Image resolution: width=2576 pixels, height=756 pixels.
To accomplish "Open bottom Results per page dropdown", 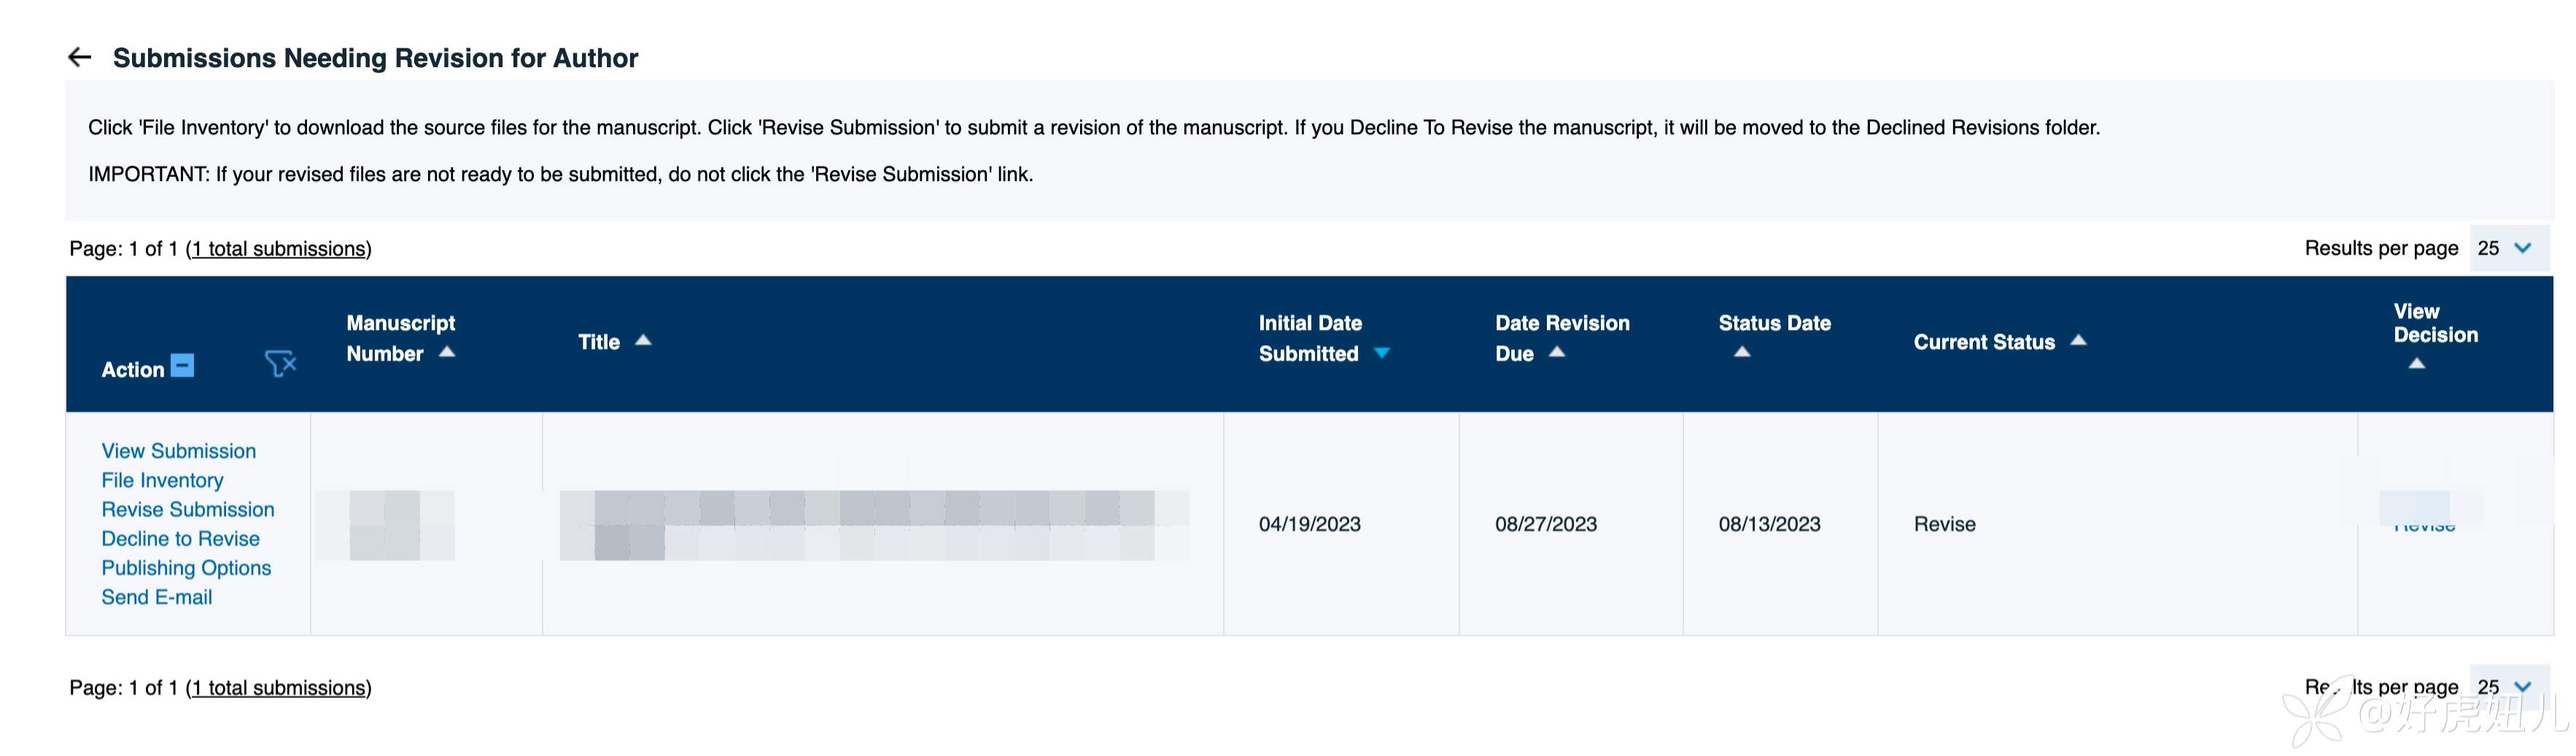I will pyautogui.click(x=2508, y=687).
